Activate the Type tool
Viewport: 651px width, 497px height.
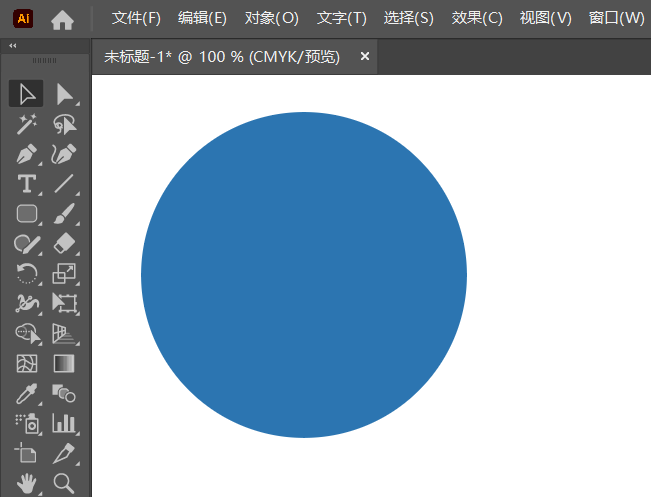26,184
